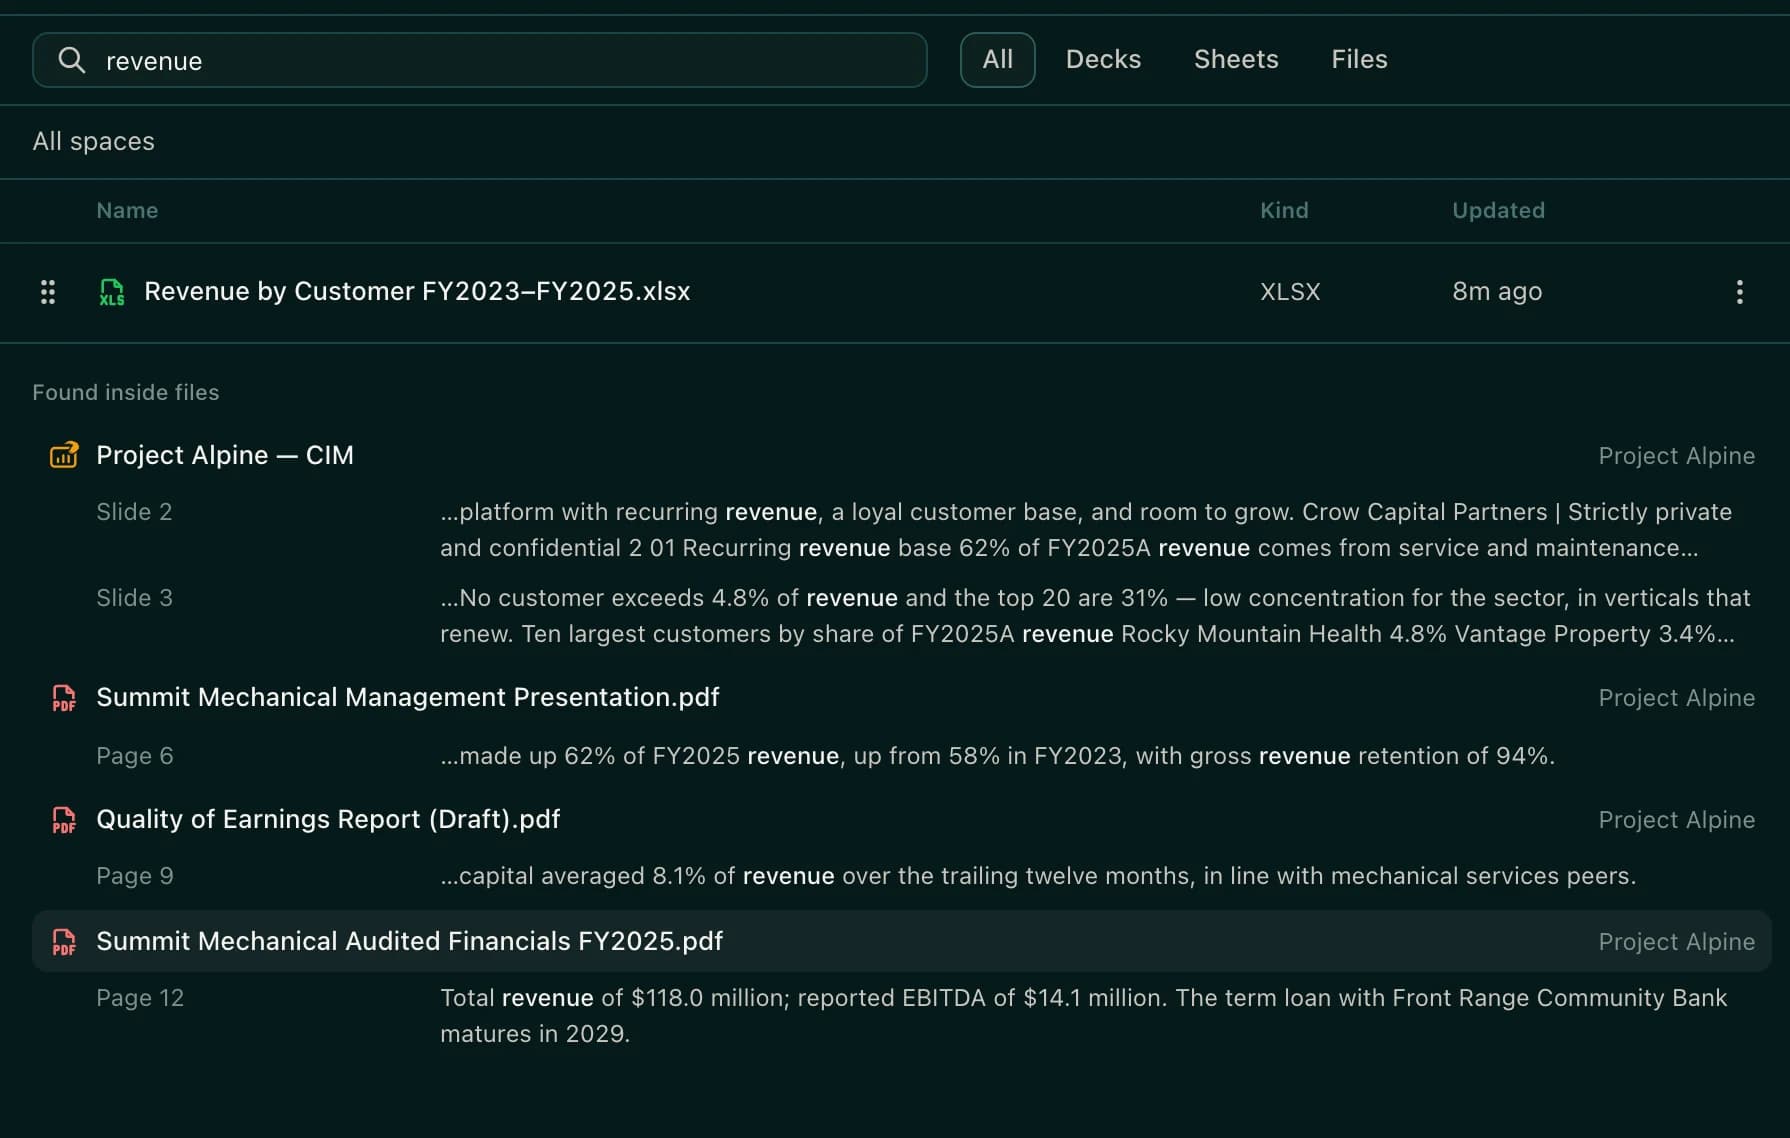Sort by the Kind column header
The width and height of the screenshot is (1790, 1138).
pyautogui.click(x=1284, y=211)
